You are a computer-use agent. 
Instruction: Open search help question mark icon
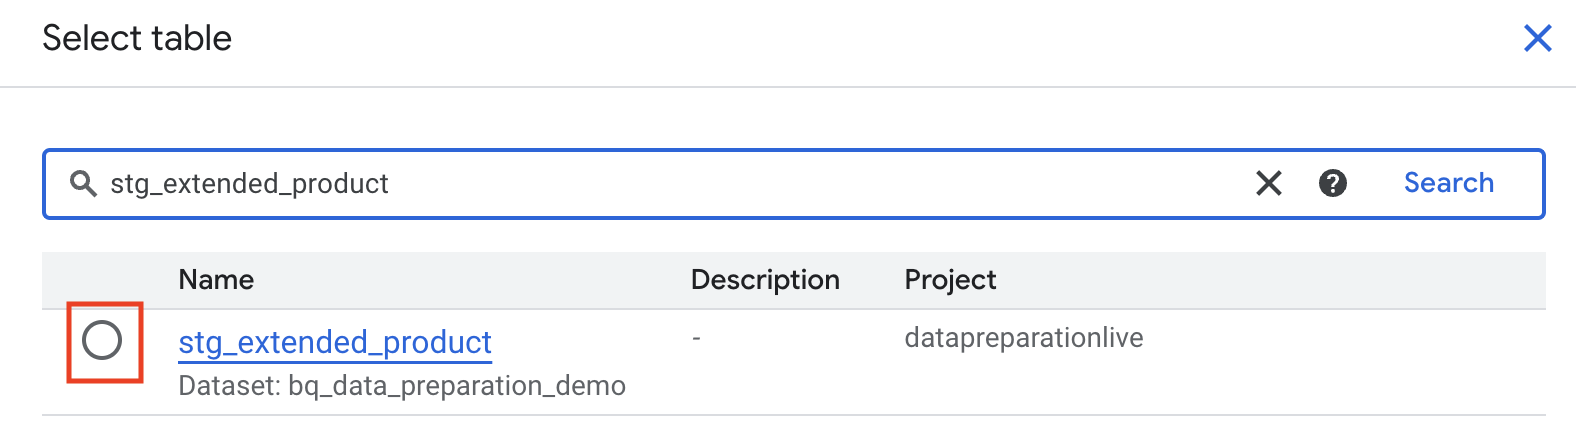point(1332,183)
